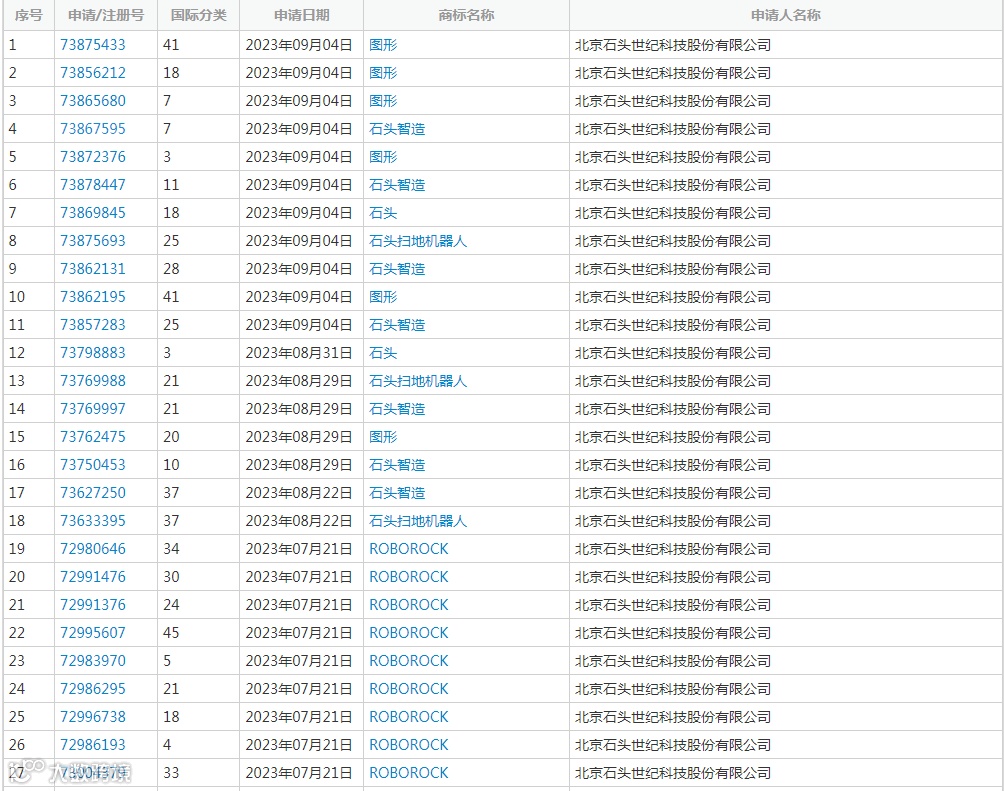This screenshot has height=791, width=1004.
Task: Open application number 73869845 link
Action: pyautogui.click(x=93, y=213)
